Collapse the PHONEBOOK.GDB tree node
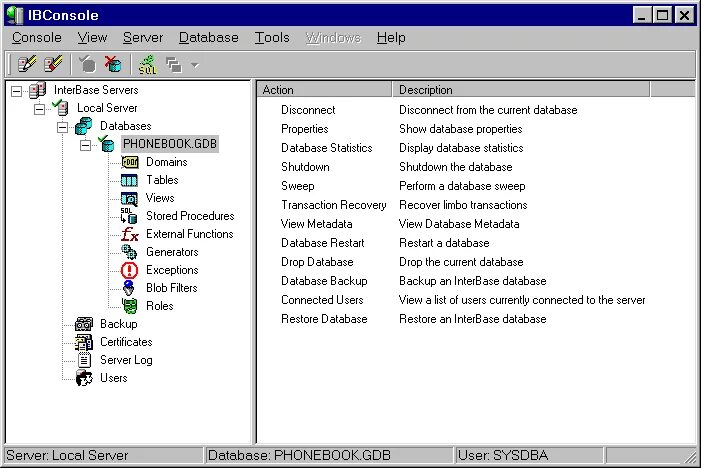The image size is (701, 468). click(85, 145)
